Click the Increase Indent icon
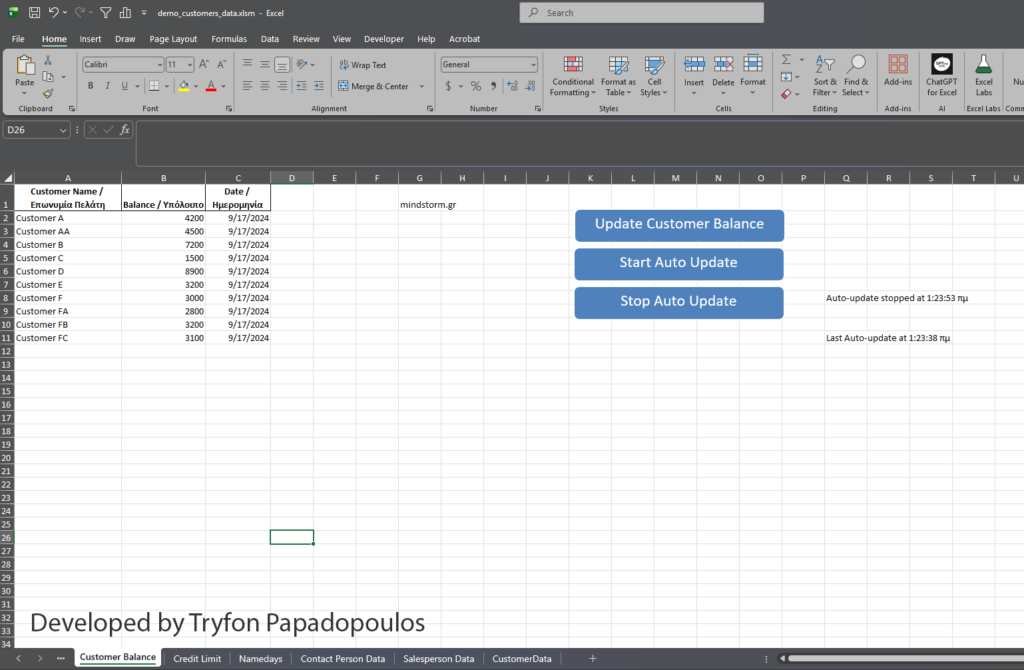Screen dimensions: 1024x670 [319, 86]
